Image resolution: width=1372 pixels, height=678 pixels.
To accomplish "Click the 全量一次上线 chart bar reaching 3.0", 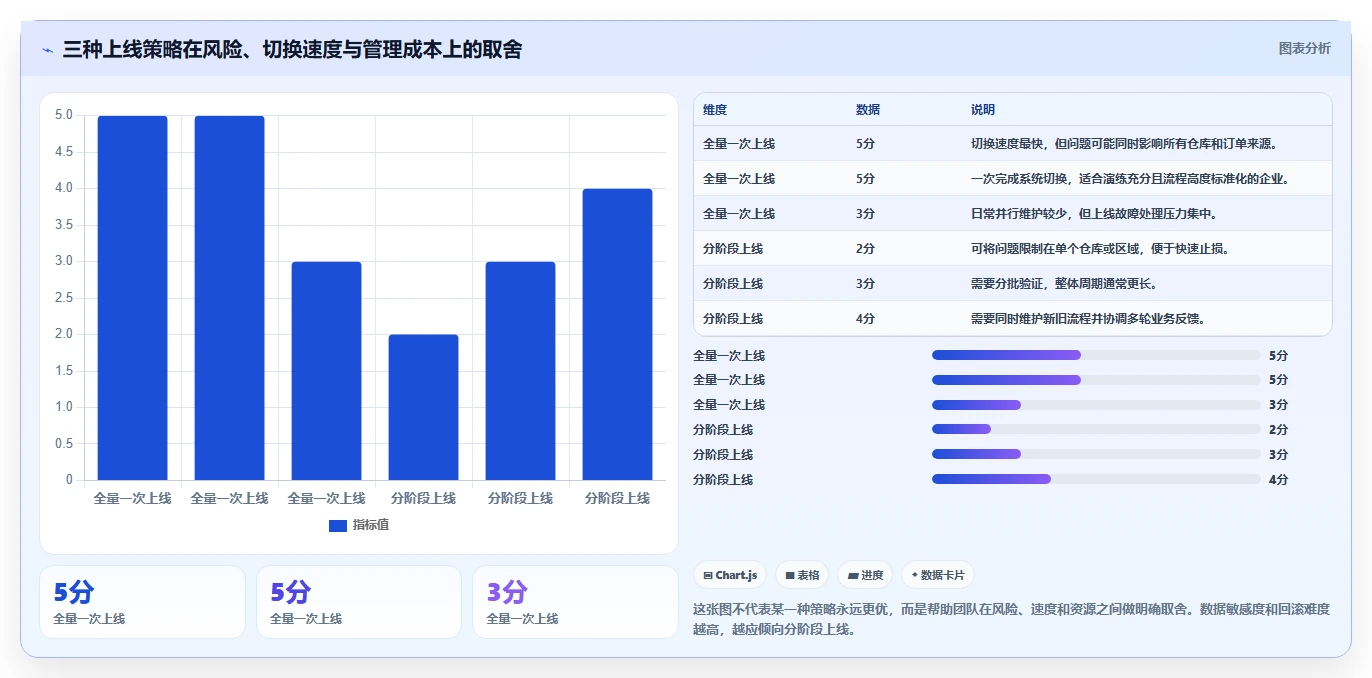I will point(326,371).
